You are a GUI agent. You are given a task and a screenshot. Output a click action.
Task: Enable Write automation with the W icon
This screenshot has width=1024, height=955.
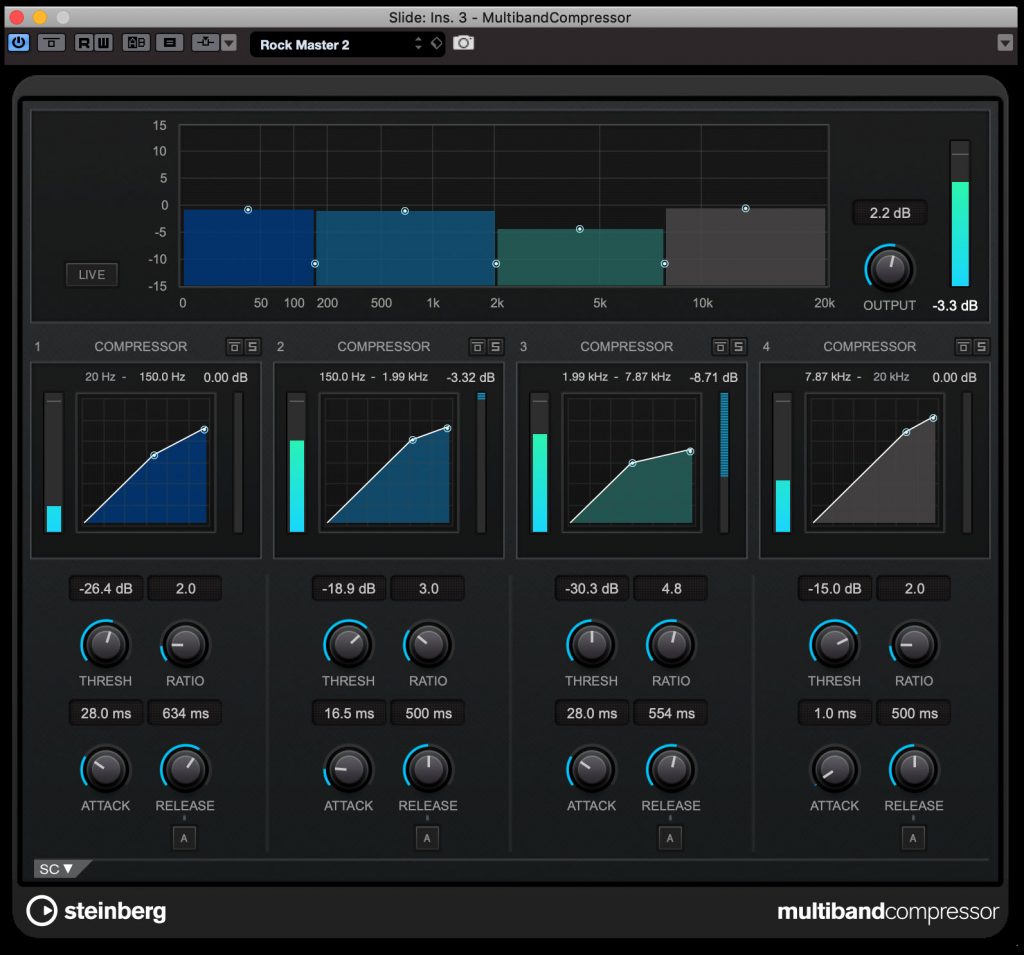pyautogui.click(x=103, y=43)
